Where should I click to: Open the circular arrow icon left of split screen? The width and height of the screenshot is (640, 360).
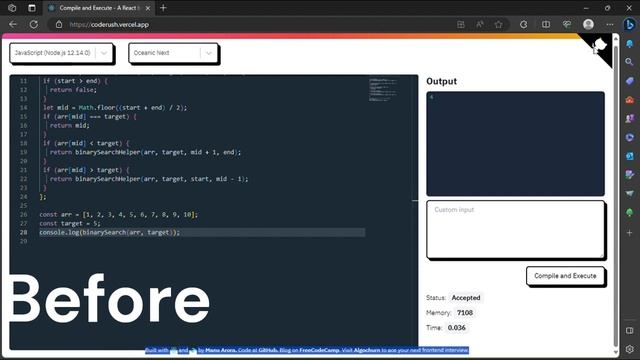tap(524, 24)
